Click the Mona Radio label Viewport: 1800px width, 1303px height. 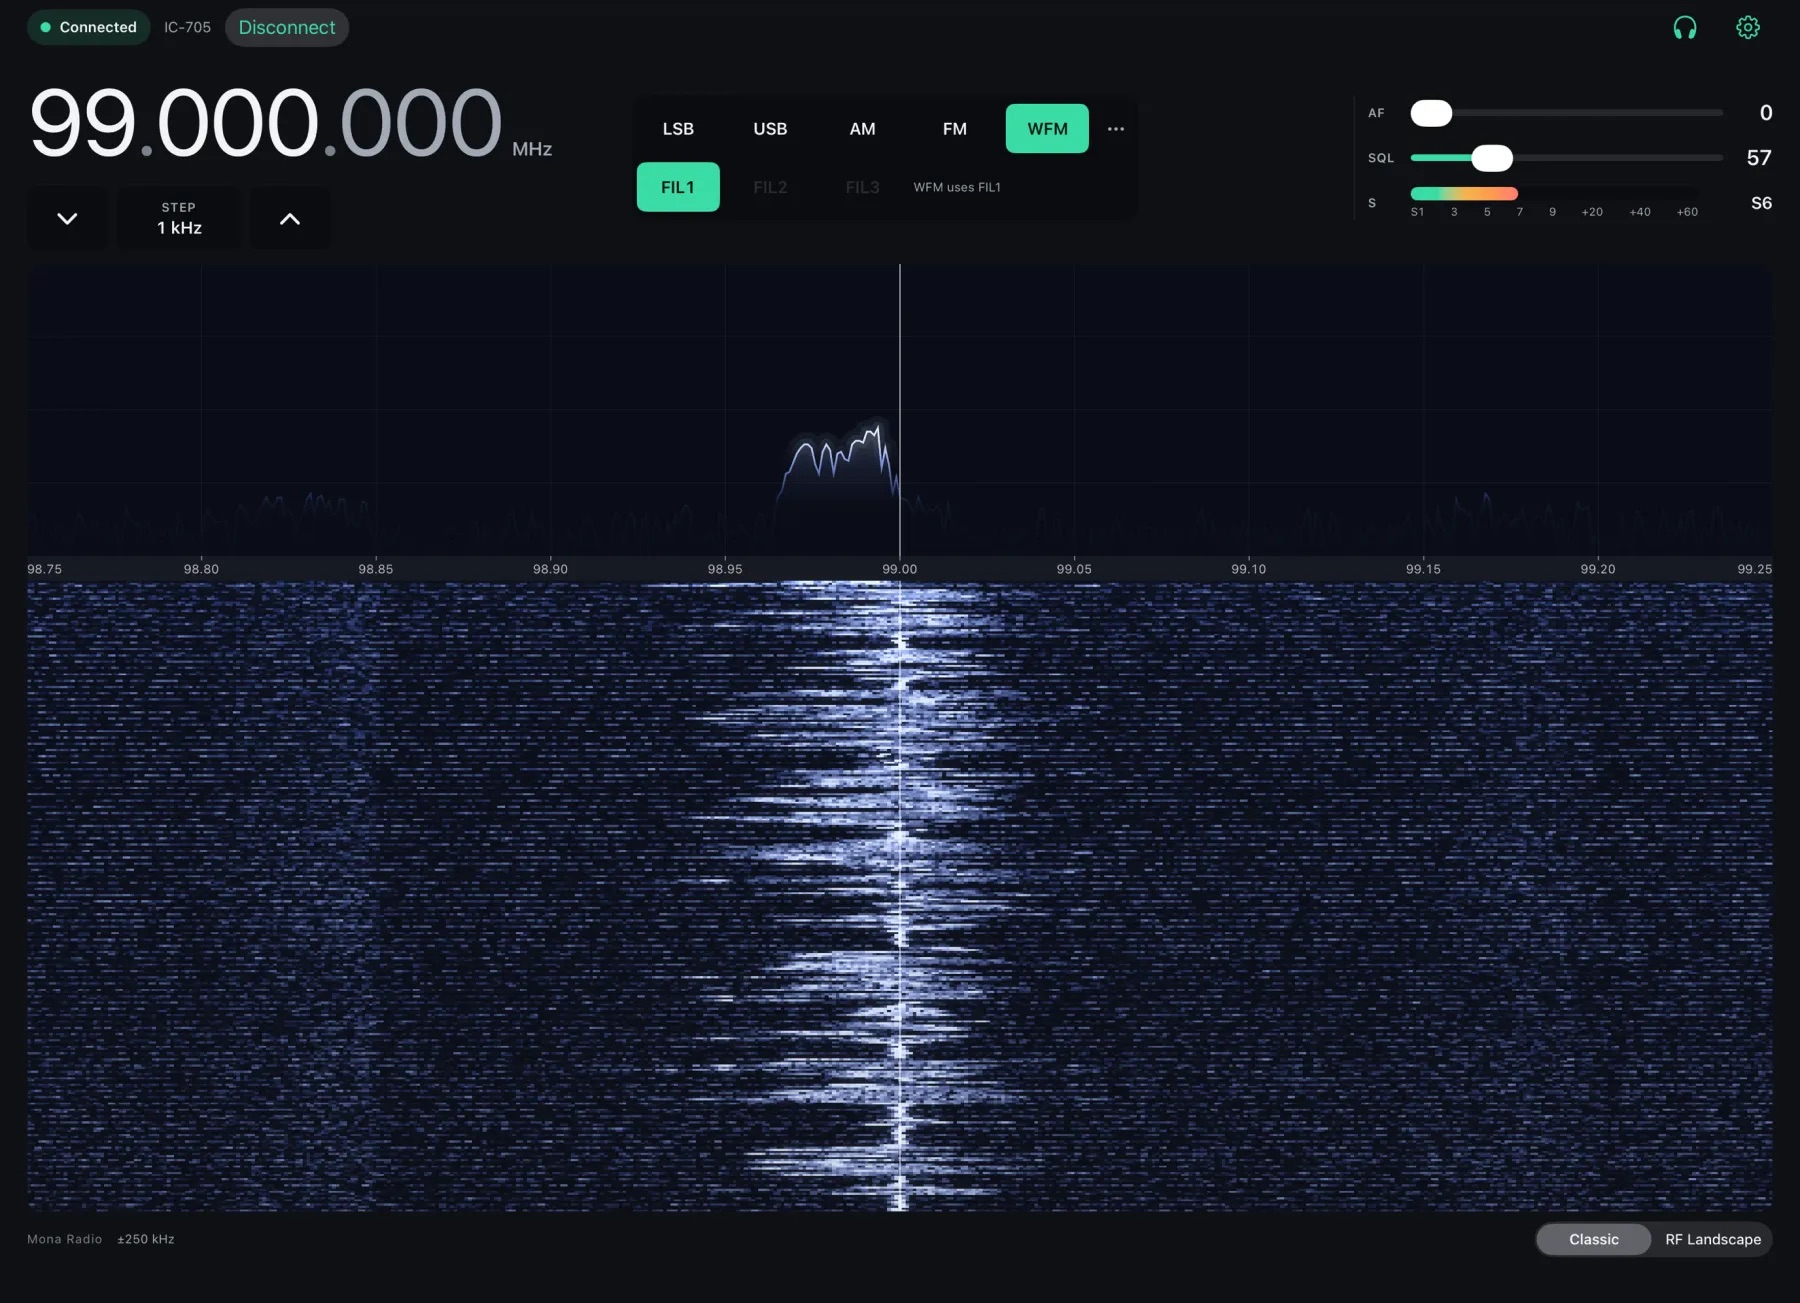64,1239
